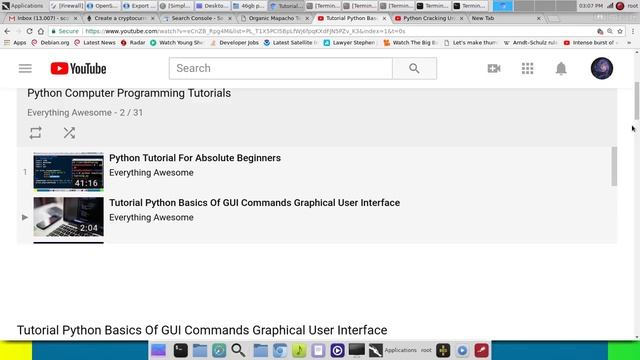Click the playlist panel scrollbar
The height and width of the screenshot is (360, 640).
[614, 167]
